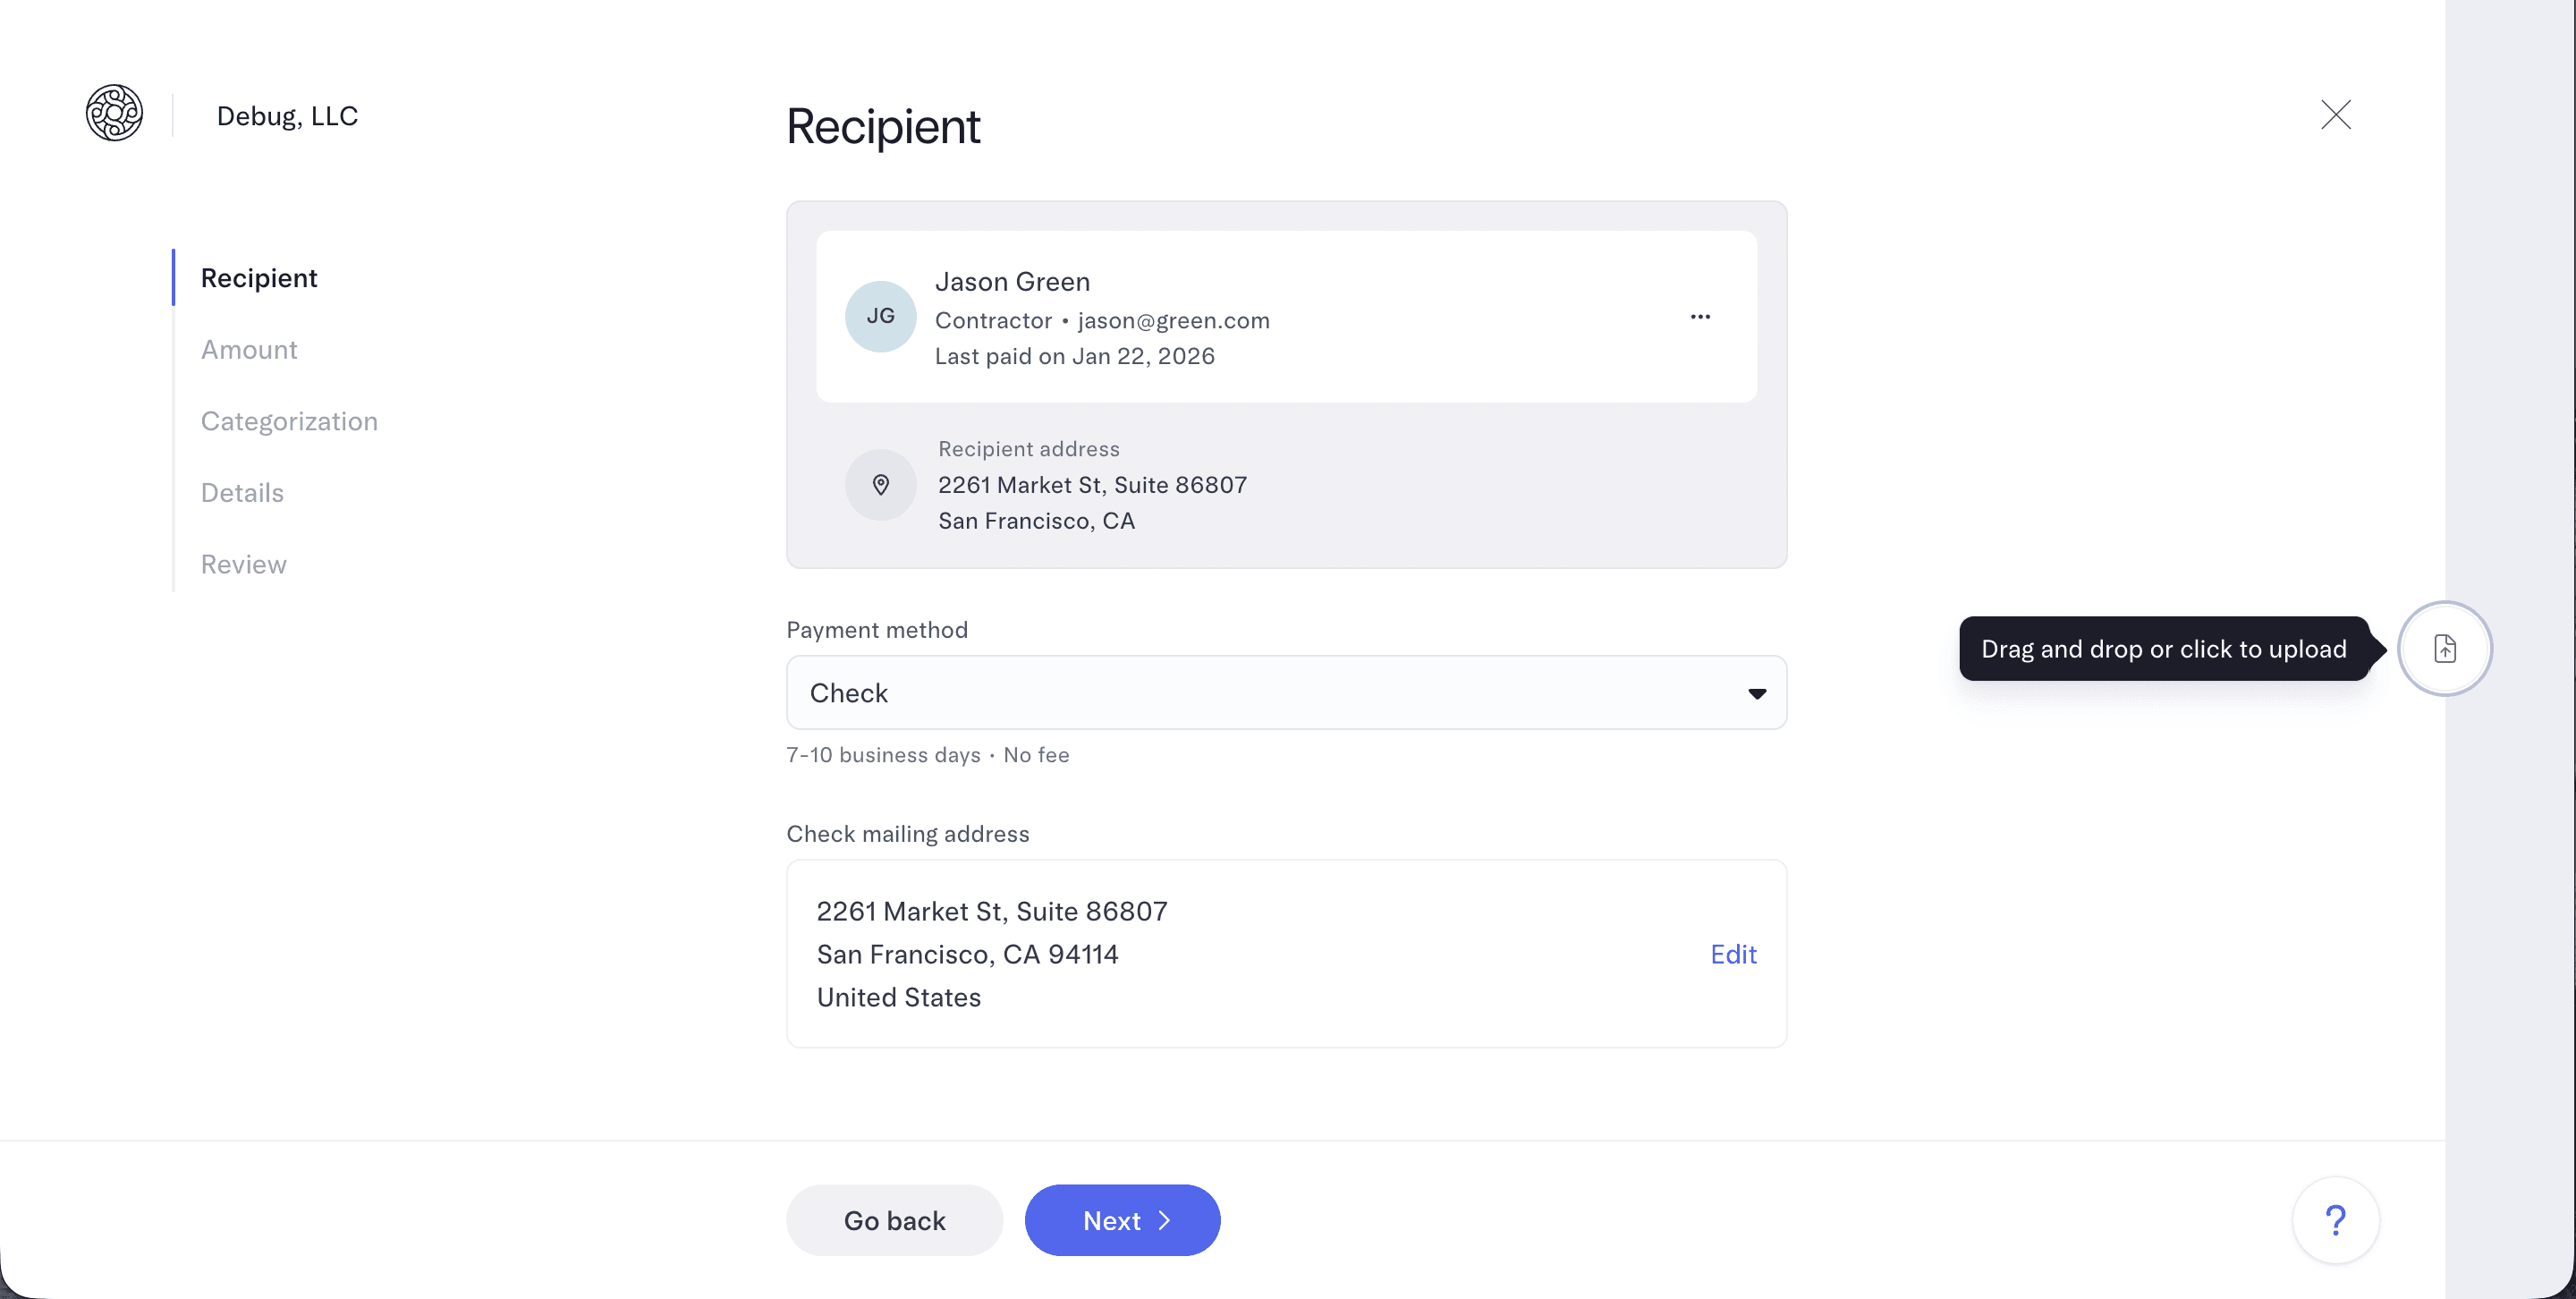
Task: Click the JG avatar circle
Action: (880, 317)
